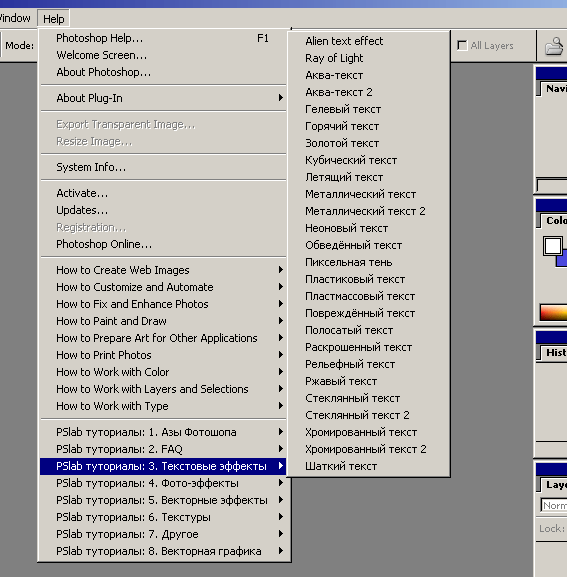Click the blue background color swatch

[x=561, y=258]
